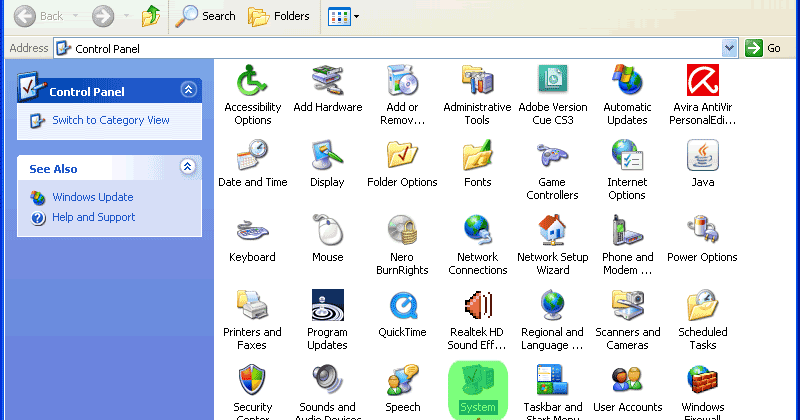The height and width of the screenshot is (420, 800).
Task: Click the Back navigation button
Action: pos(39,16)
